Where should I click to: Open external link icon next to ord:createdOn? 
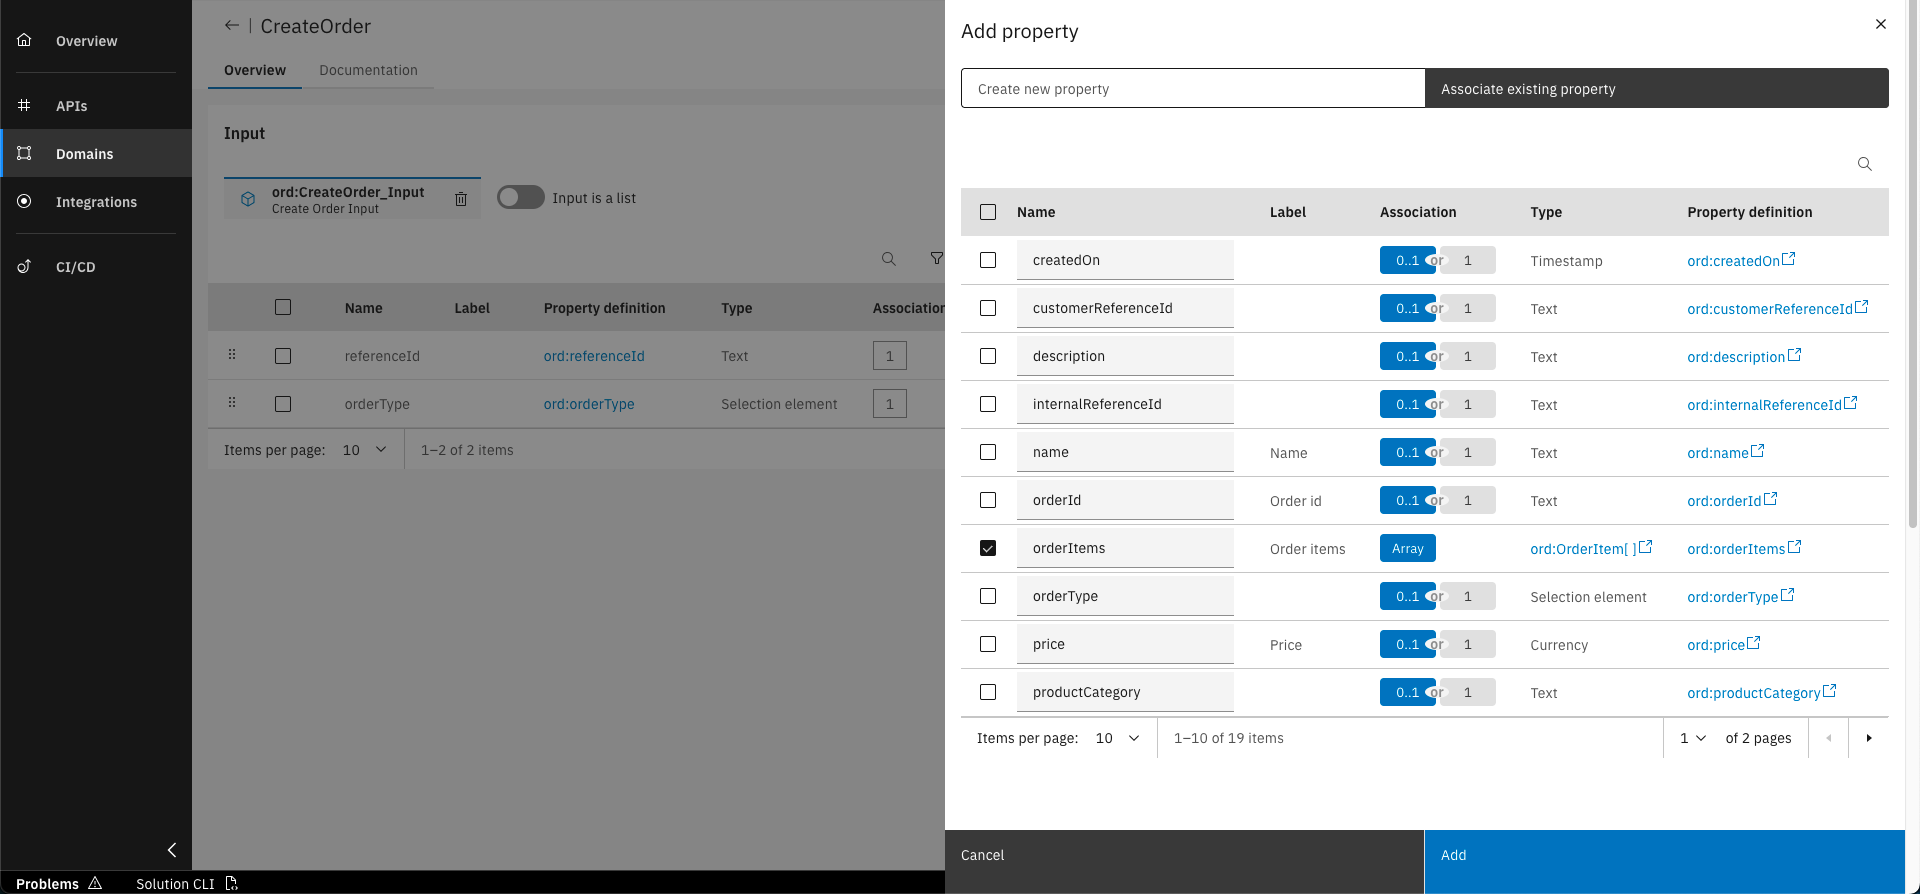1788,259
